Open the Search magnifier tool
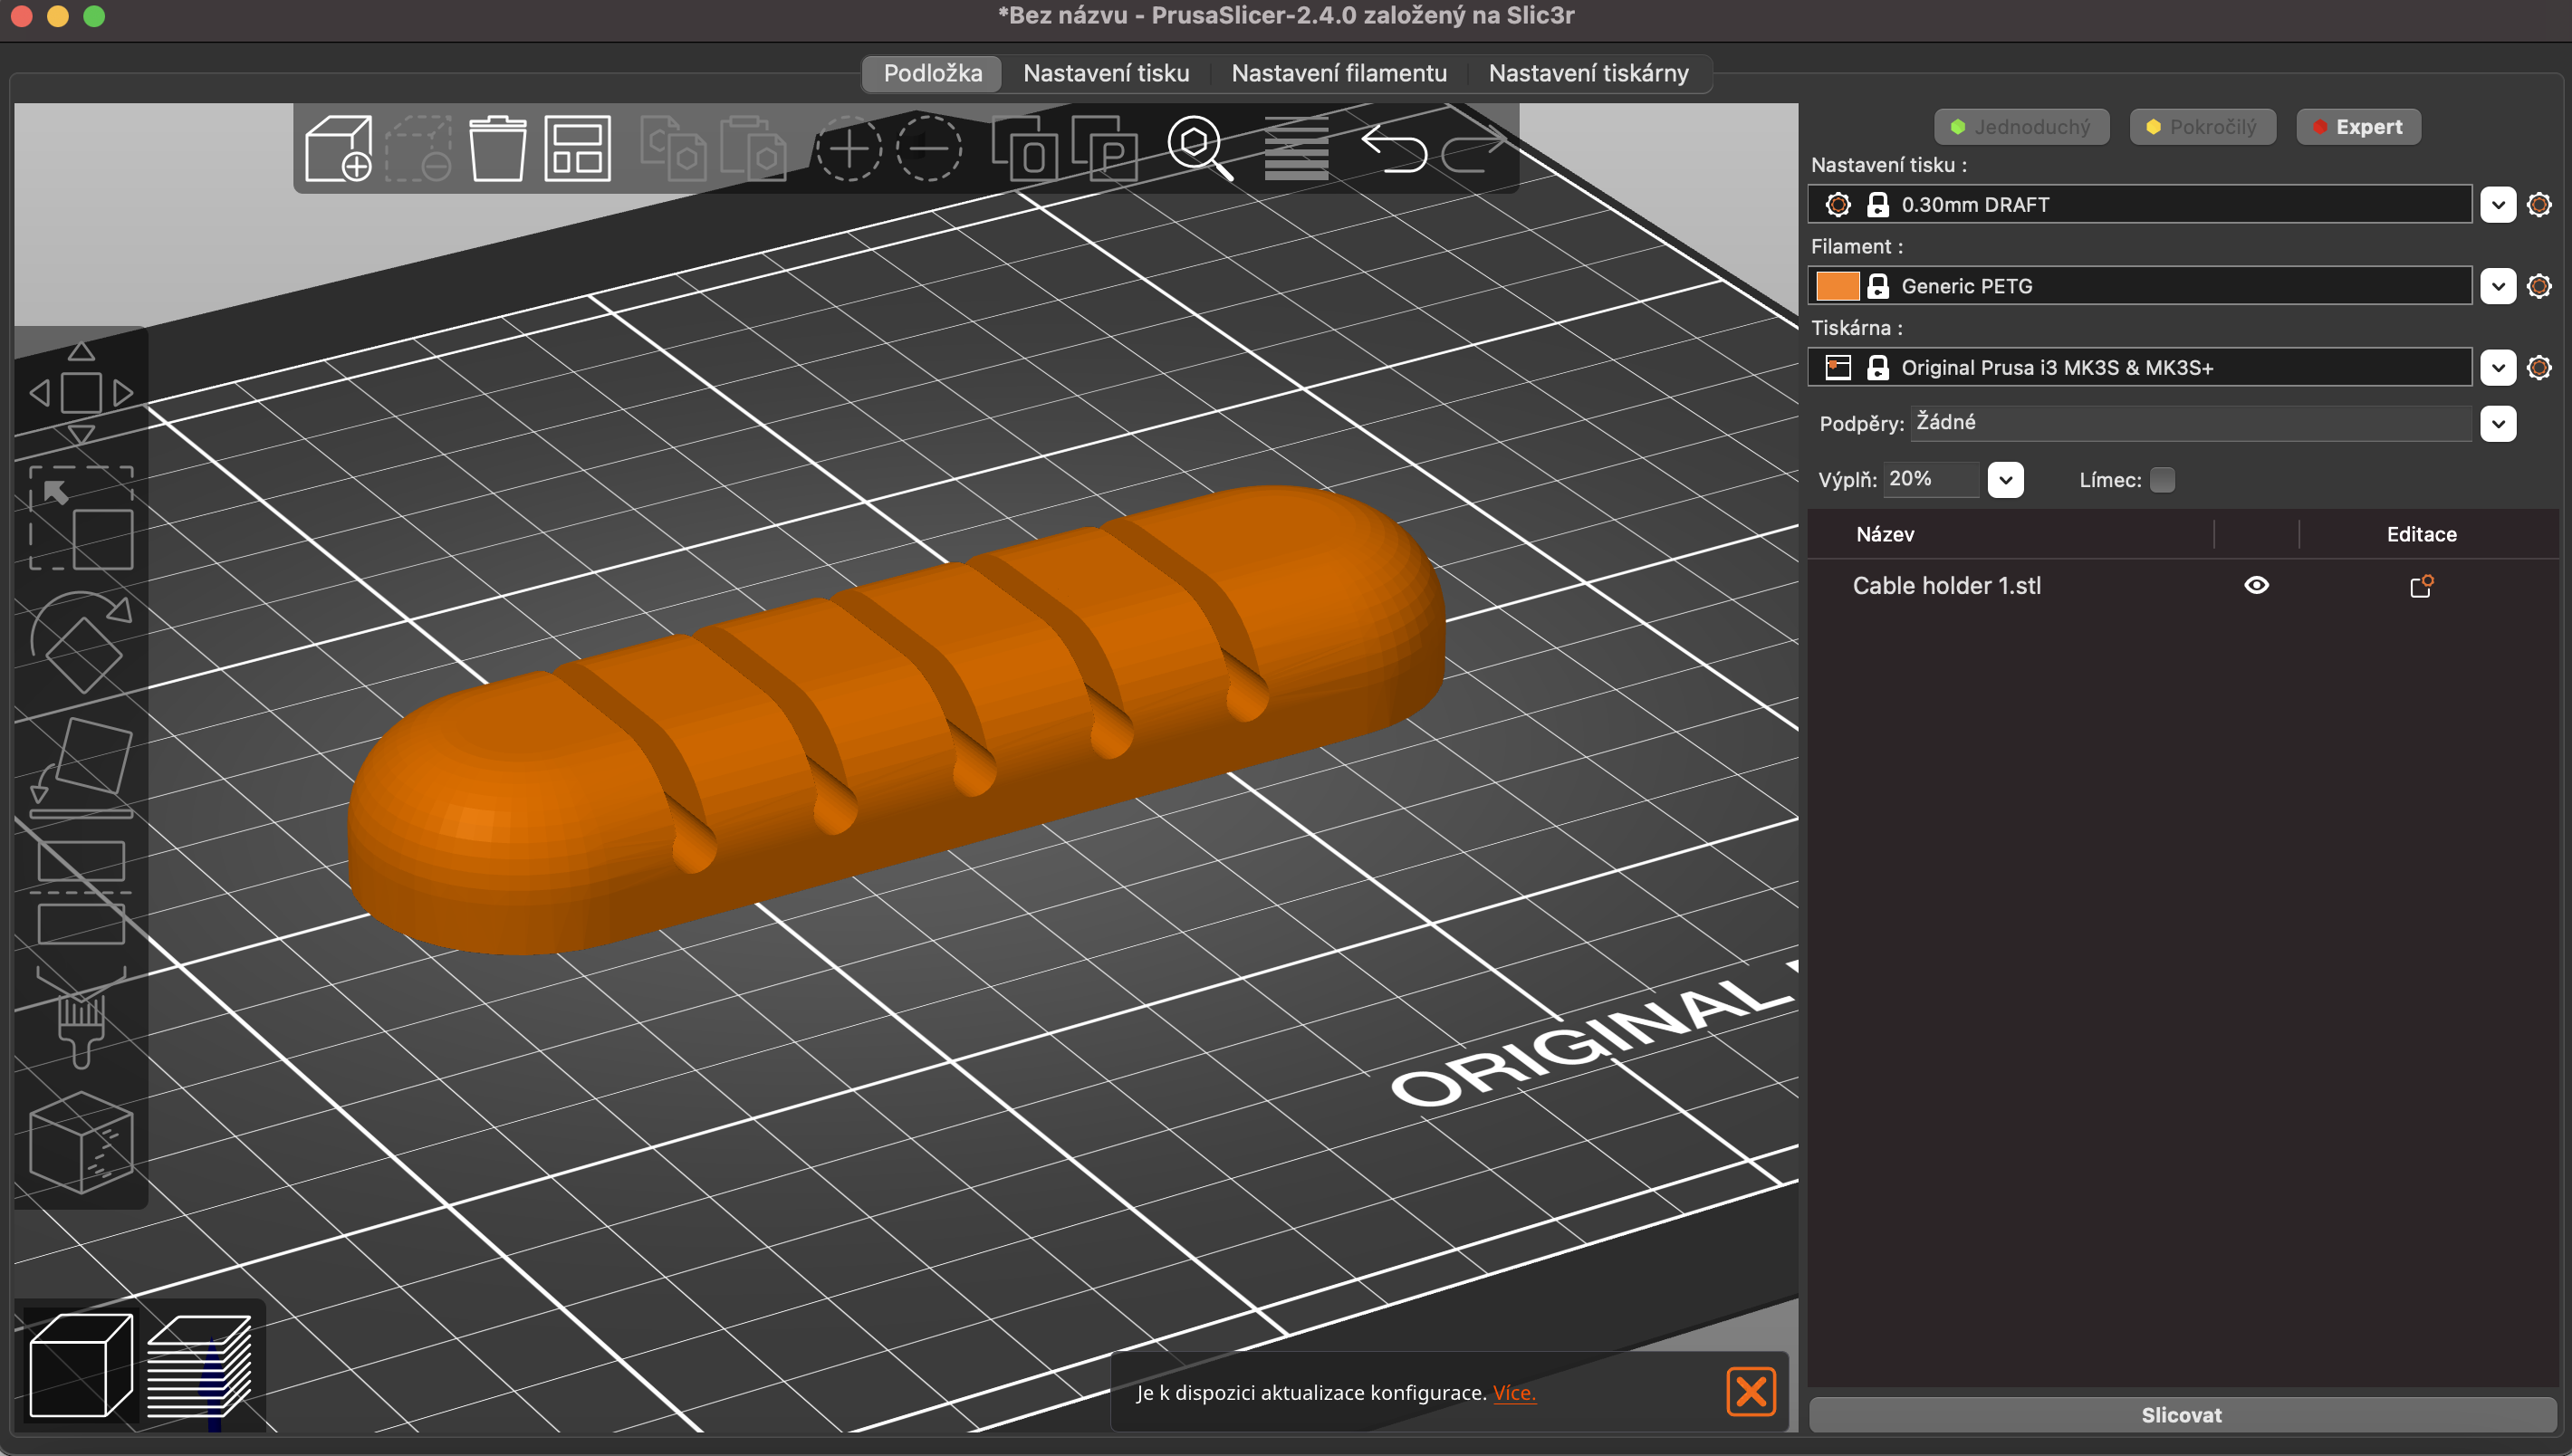 coord(1200,149)
